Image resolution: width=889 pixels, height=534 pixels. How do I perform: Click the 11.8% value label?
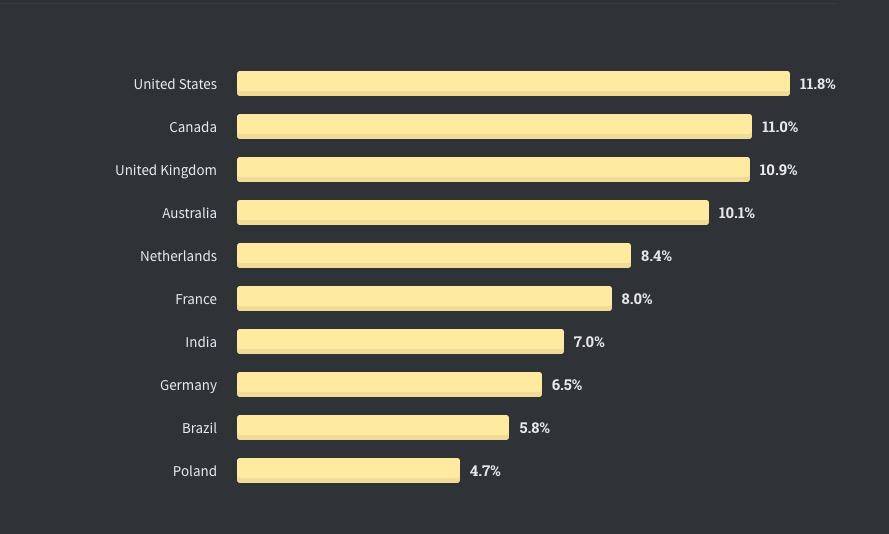(x=817, y=84)
